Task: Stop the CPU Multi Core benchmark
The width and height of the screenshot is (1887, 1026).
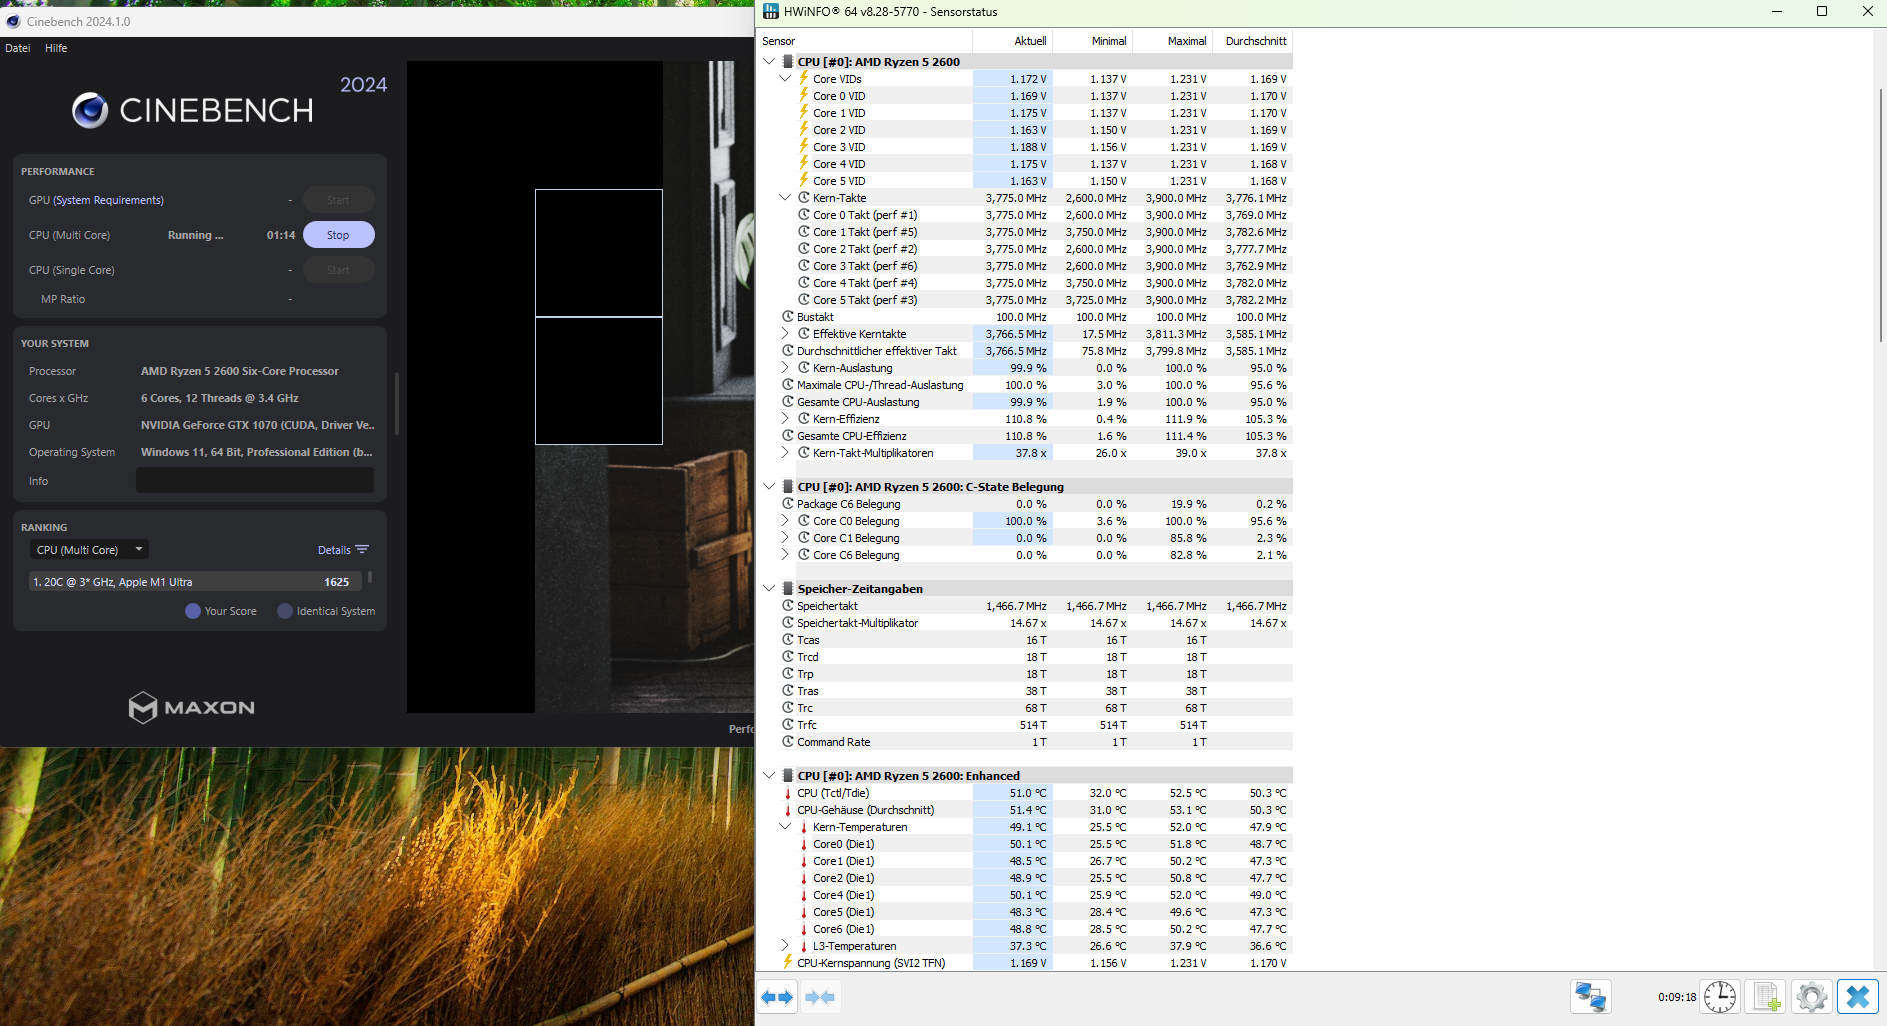Action: point(339,235)
